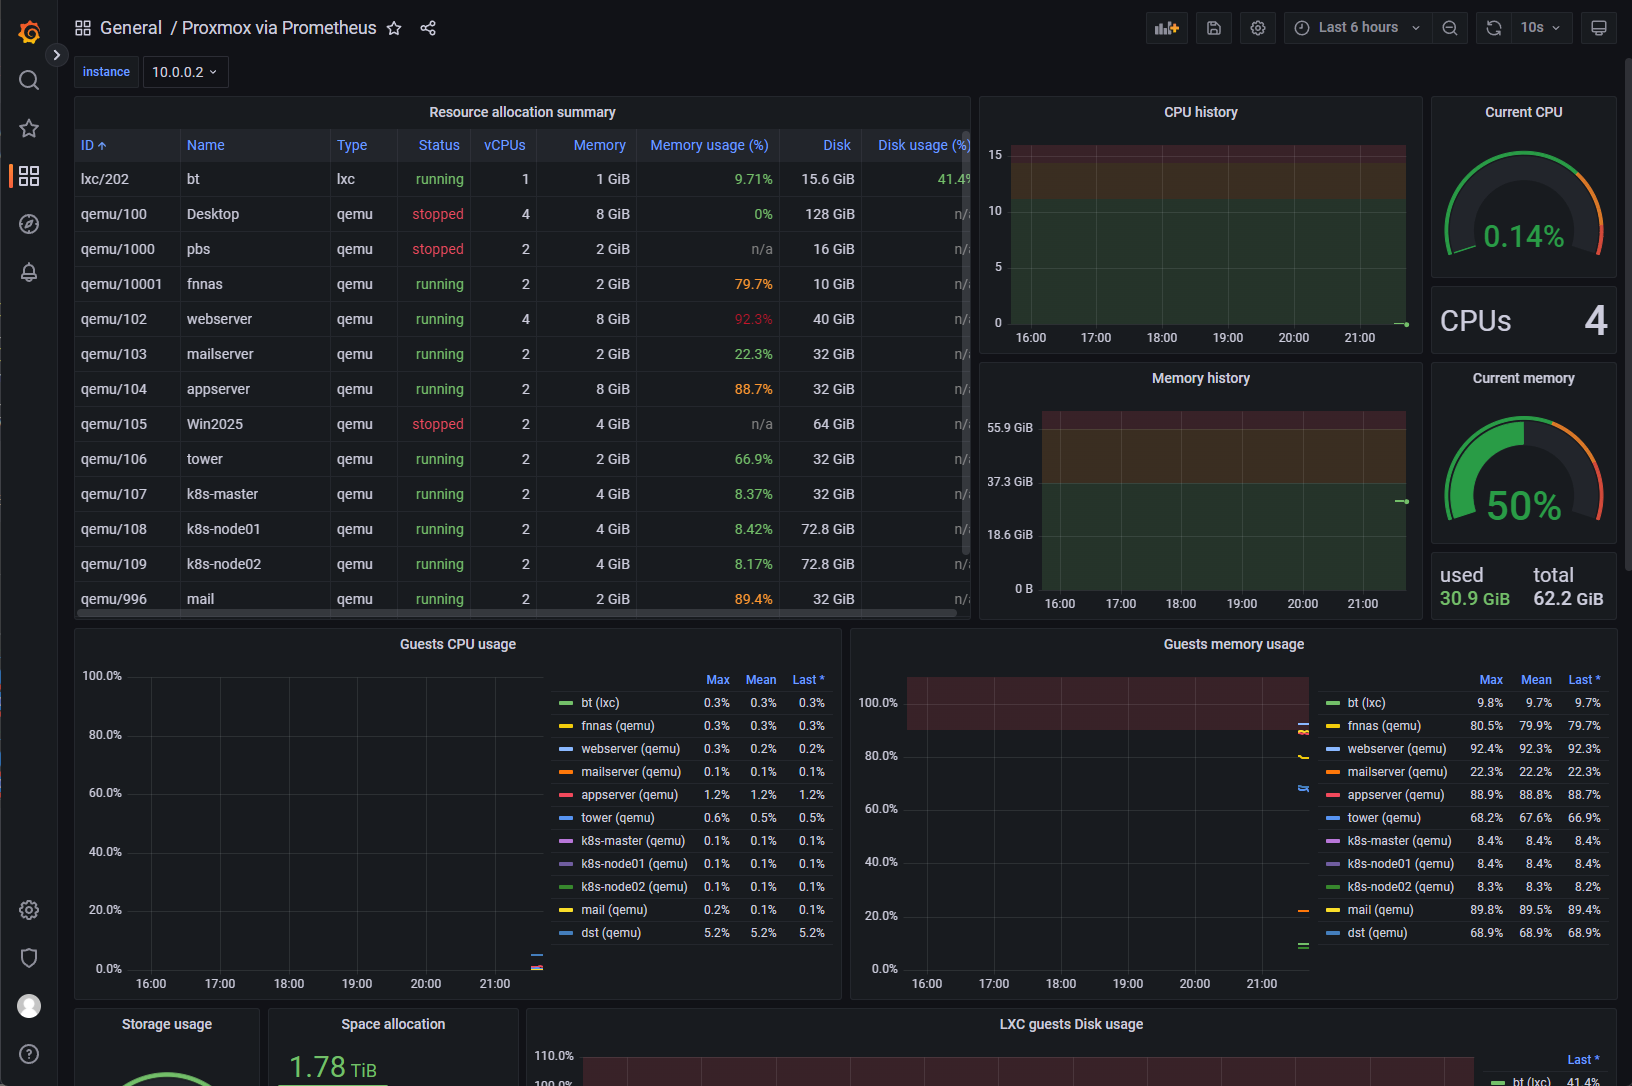Click the dashboards grid icon by General
1632x1086 pixels.
point(83,28)
